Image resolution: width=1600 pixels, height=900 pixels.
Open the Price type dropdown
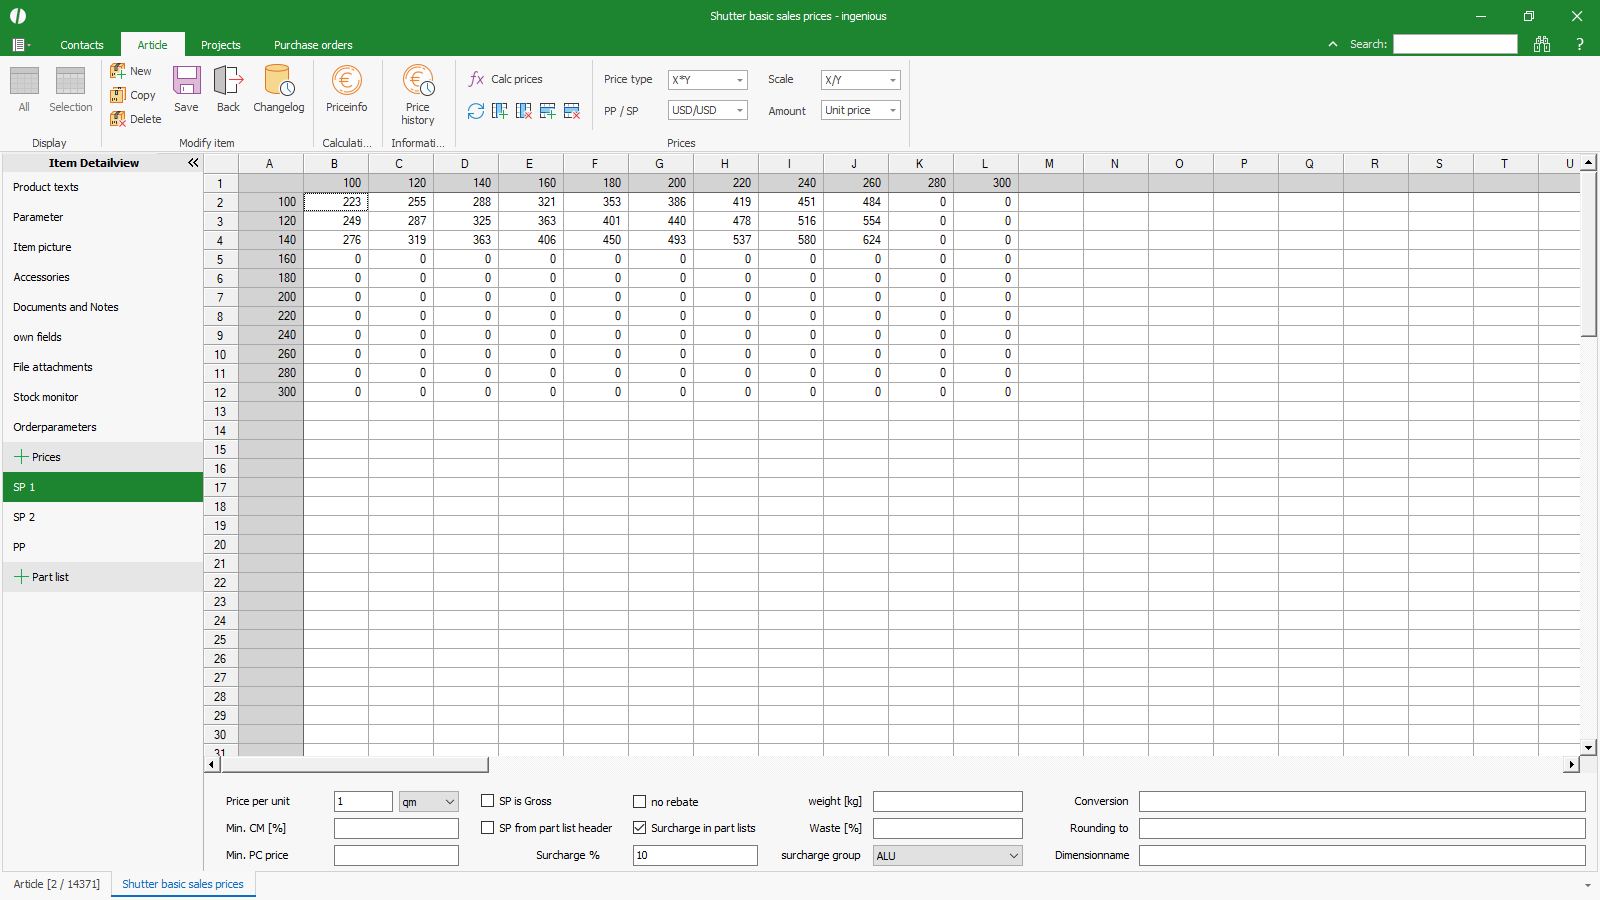pos(708,80)
